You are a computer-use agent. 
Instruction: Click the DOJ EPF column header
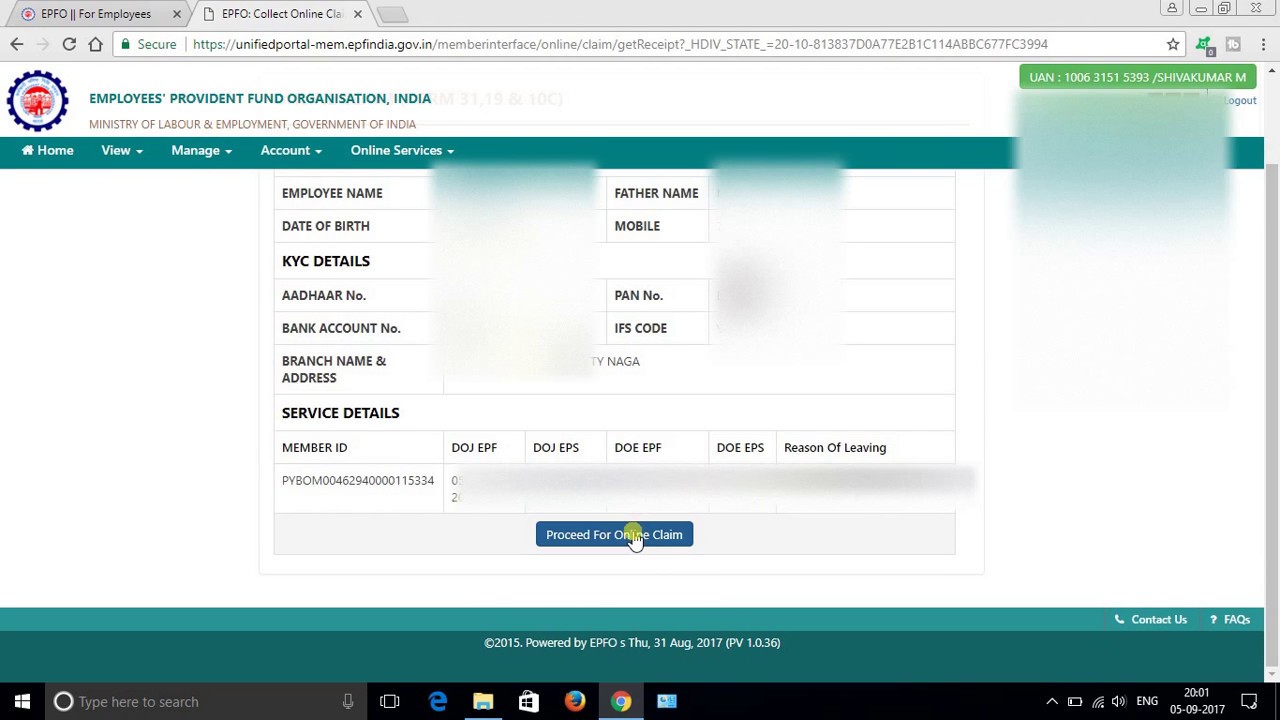pyautogui.click(x=474, y=447)
